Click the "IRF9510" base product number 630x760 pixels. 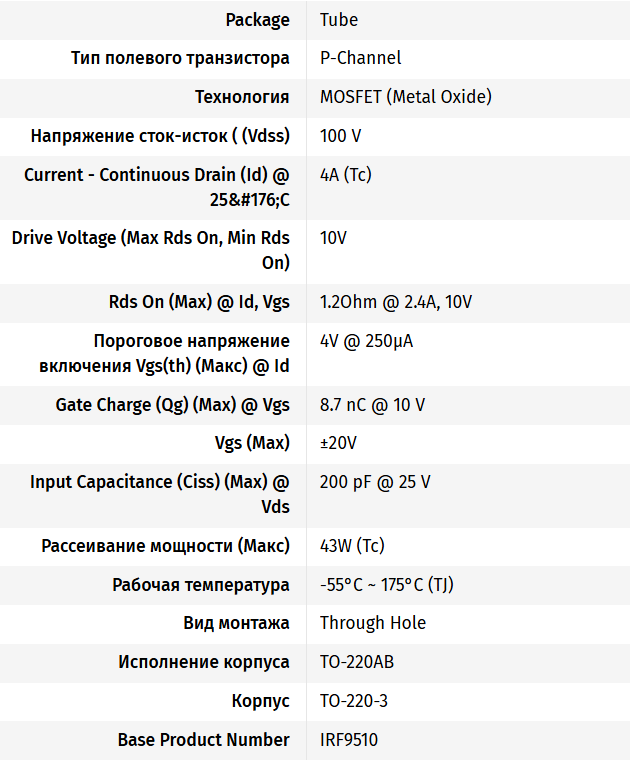[x=349, y=740]
